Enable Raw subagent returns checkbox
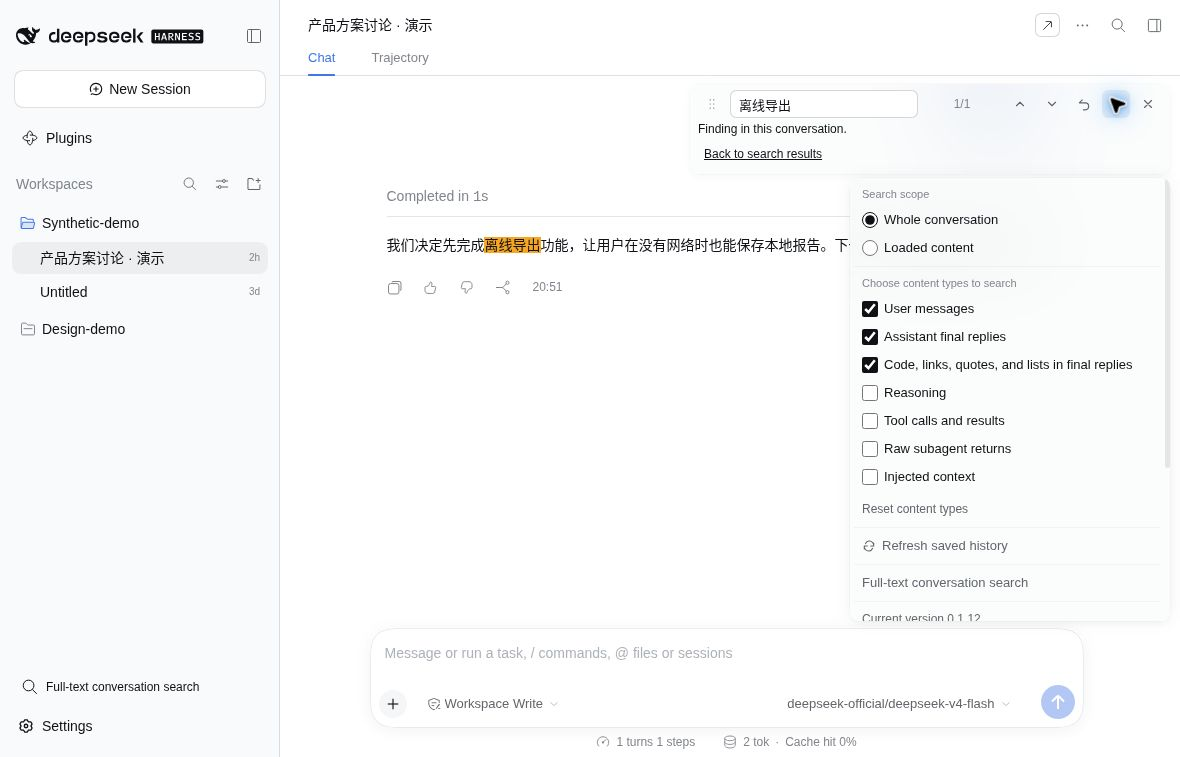 click(x=870, y=448)
